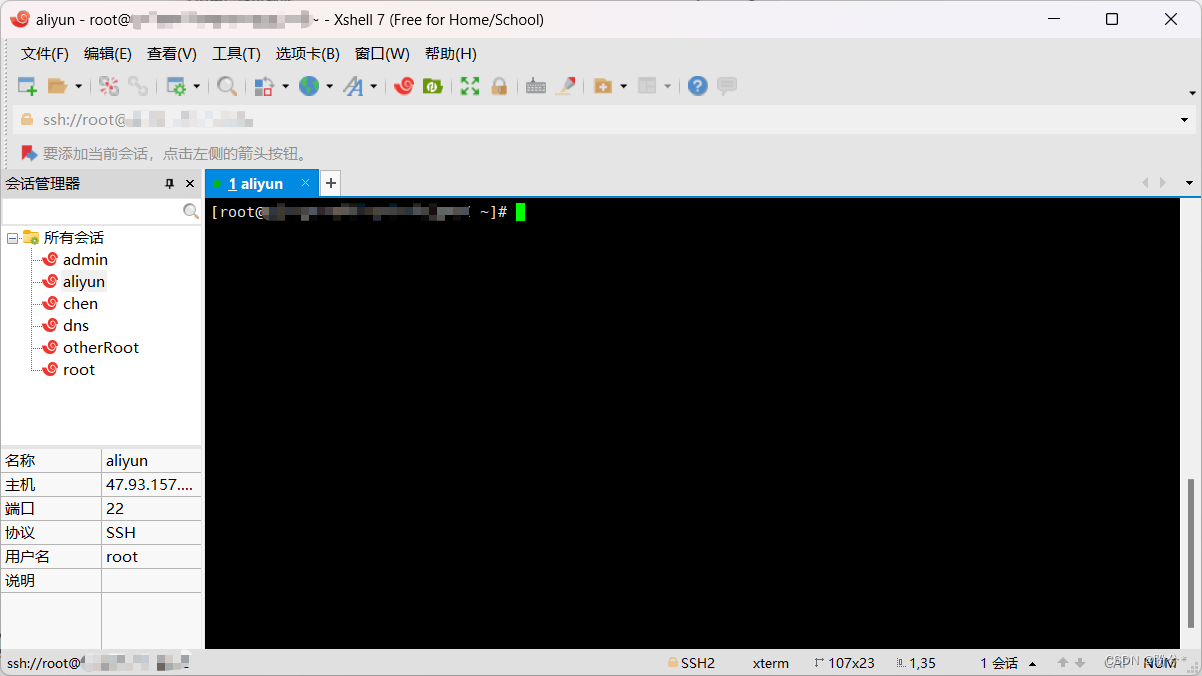The height and width of the screenshot is (676, 1202).
Task: Click the SSH2 status bar entry
Action: click(x=691, y=663)
